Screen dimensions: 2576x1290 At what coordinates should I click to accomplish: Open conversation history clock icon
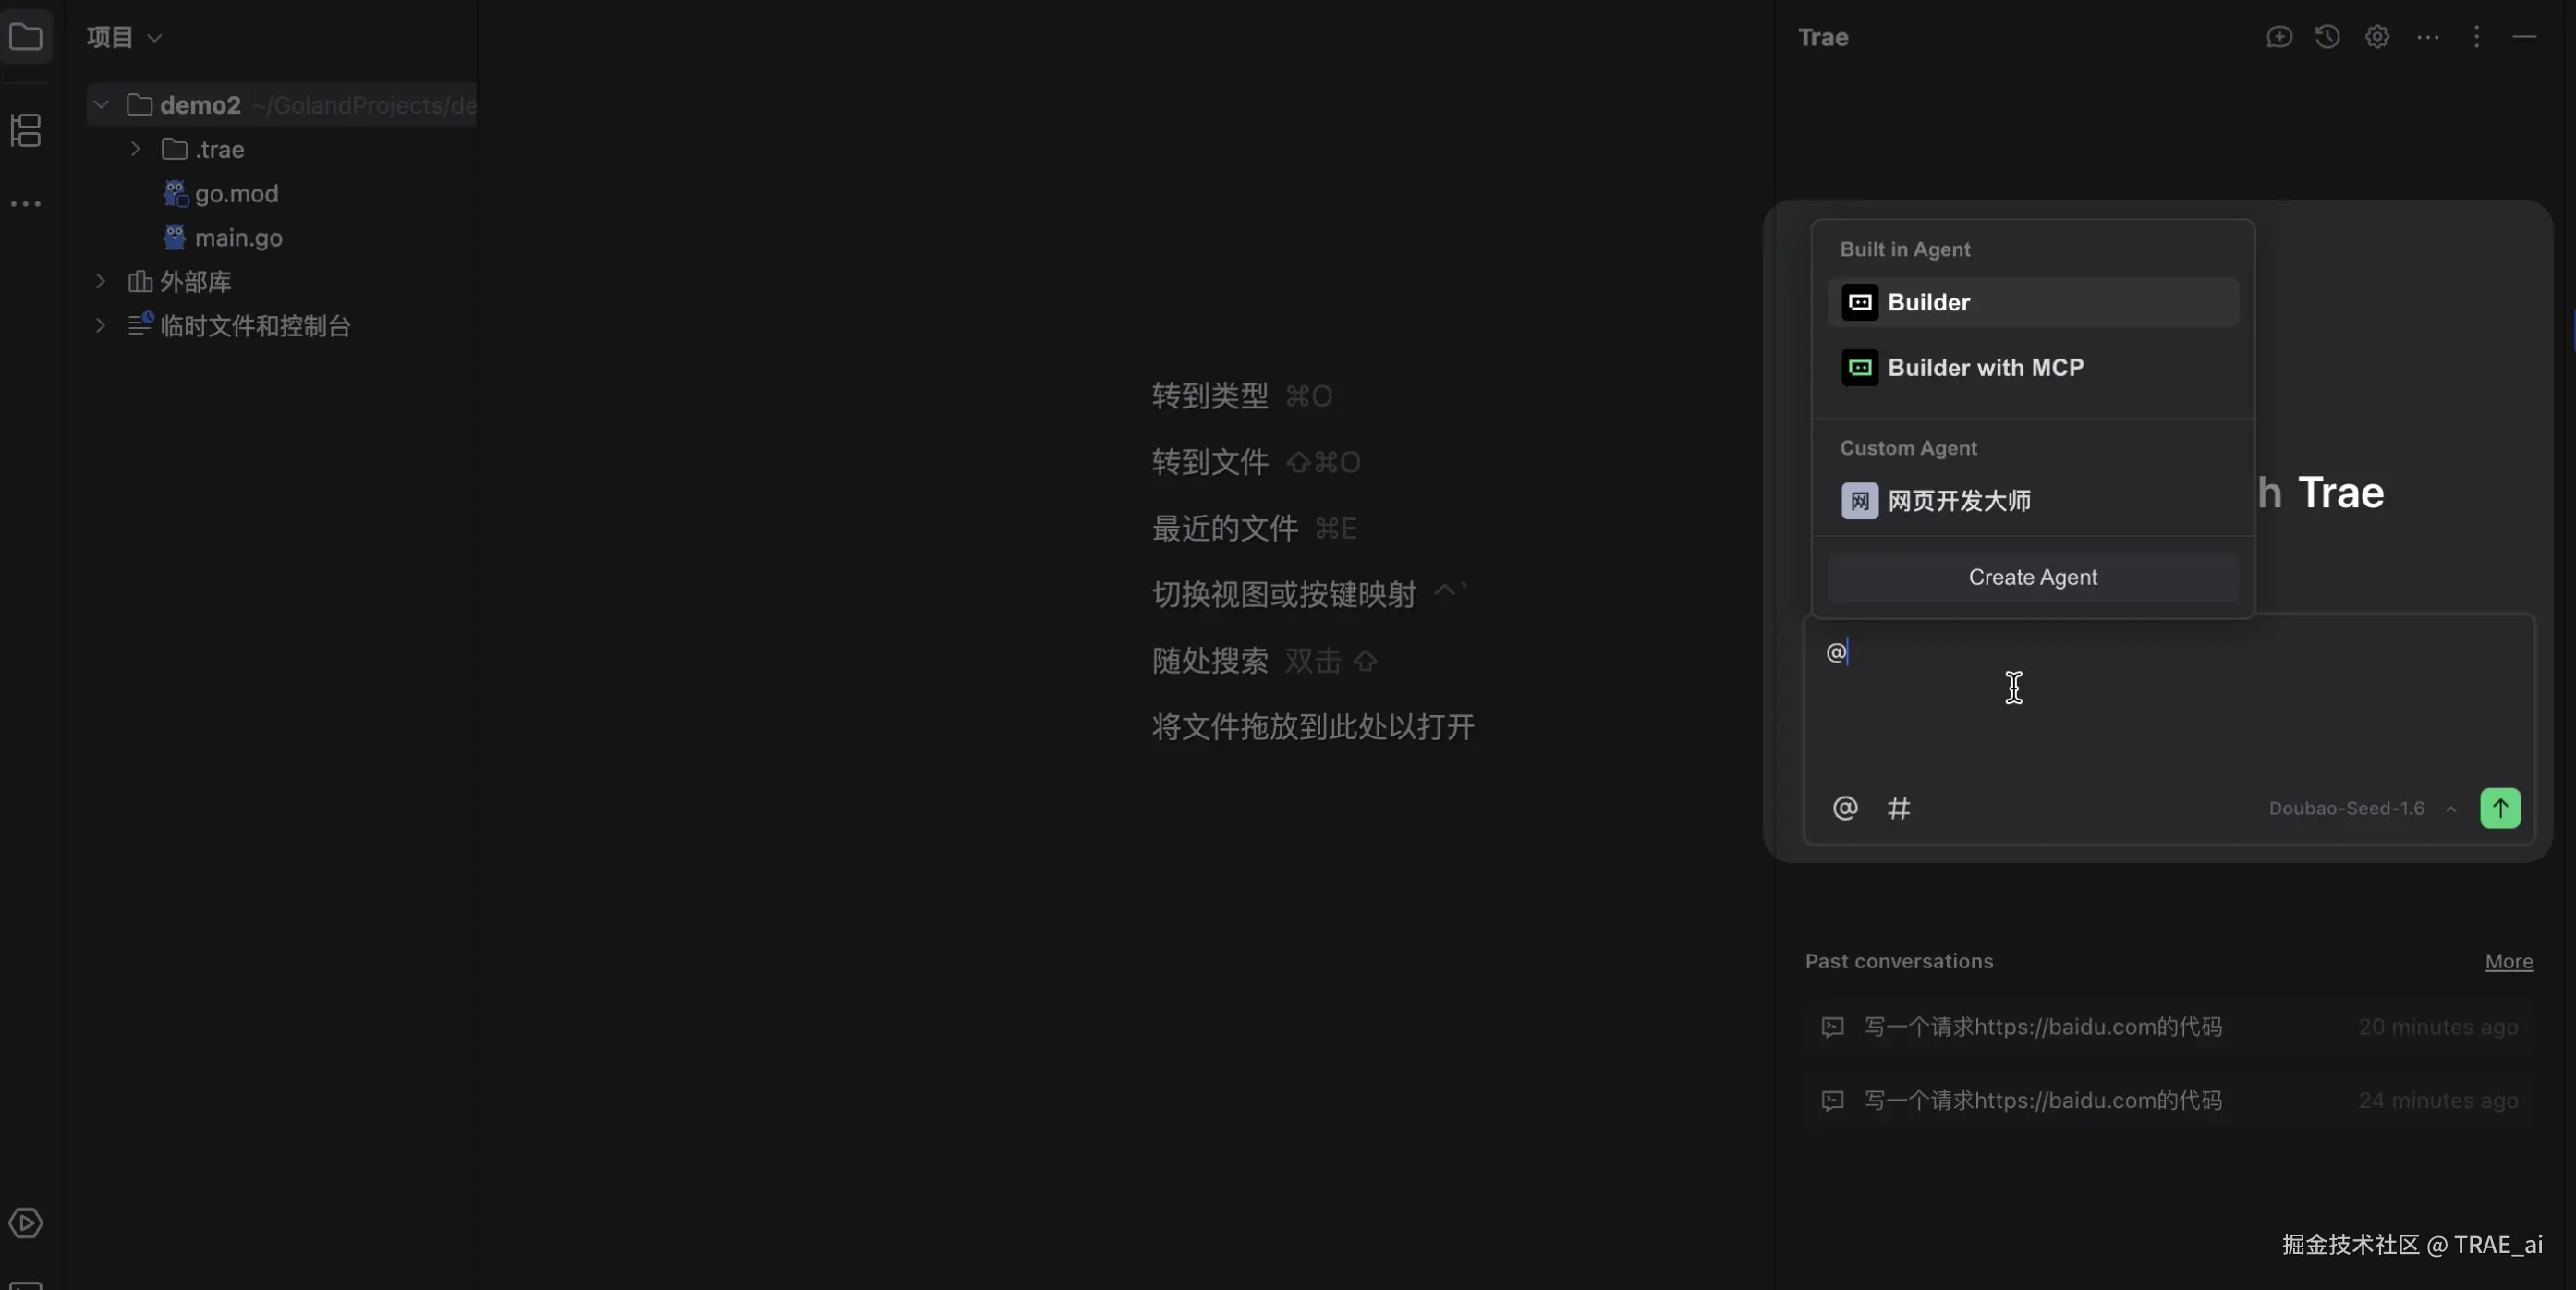click(x=2328, y=37)
